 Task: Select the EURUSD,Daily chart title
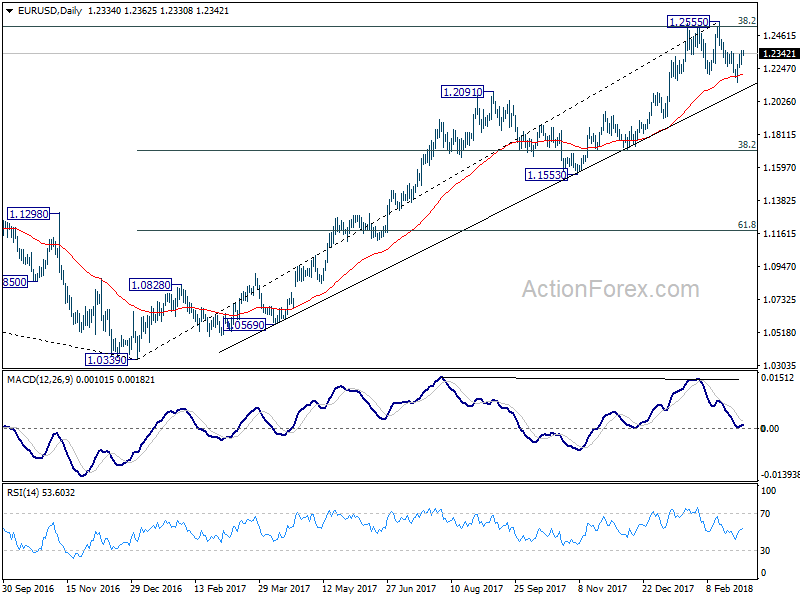point(49,11)
